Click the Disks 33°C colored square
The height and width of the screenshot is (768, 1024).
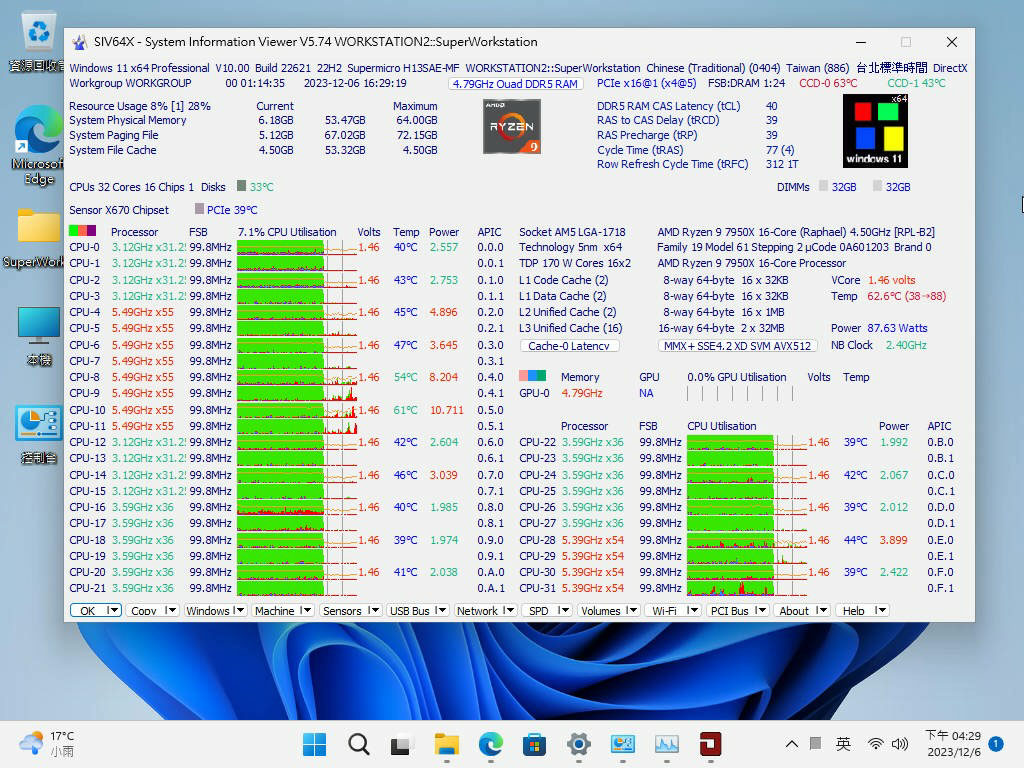click(242, 186)
